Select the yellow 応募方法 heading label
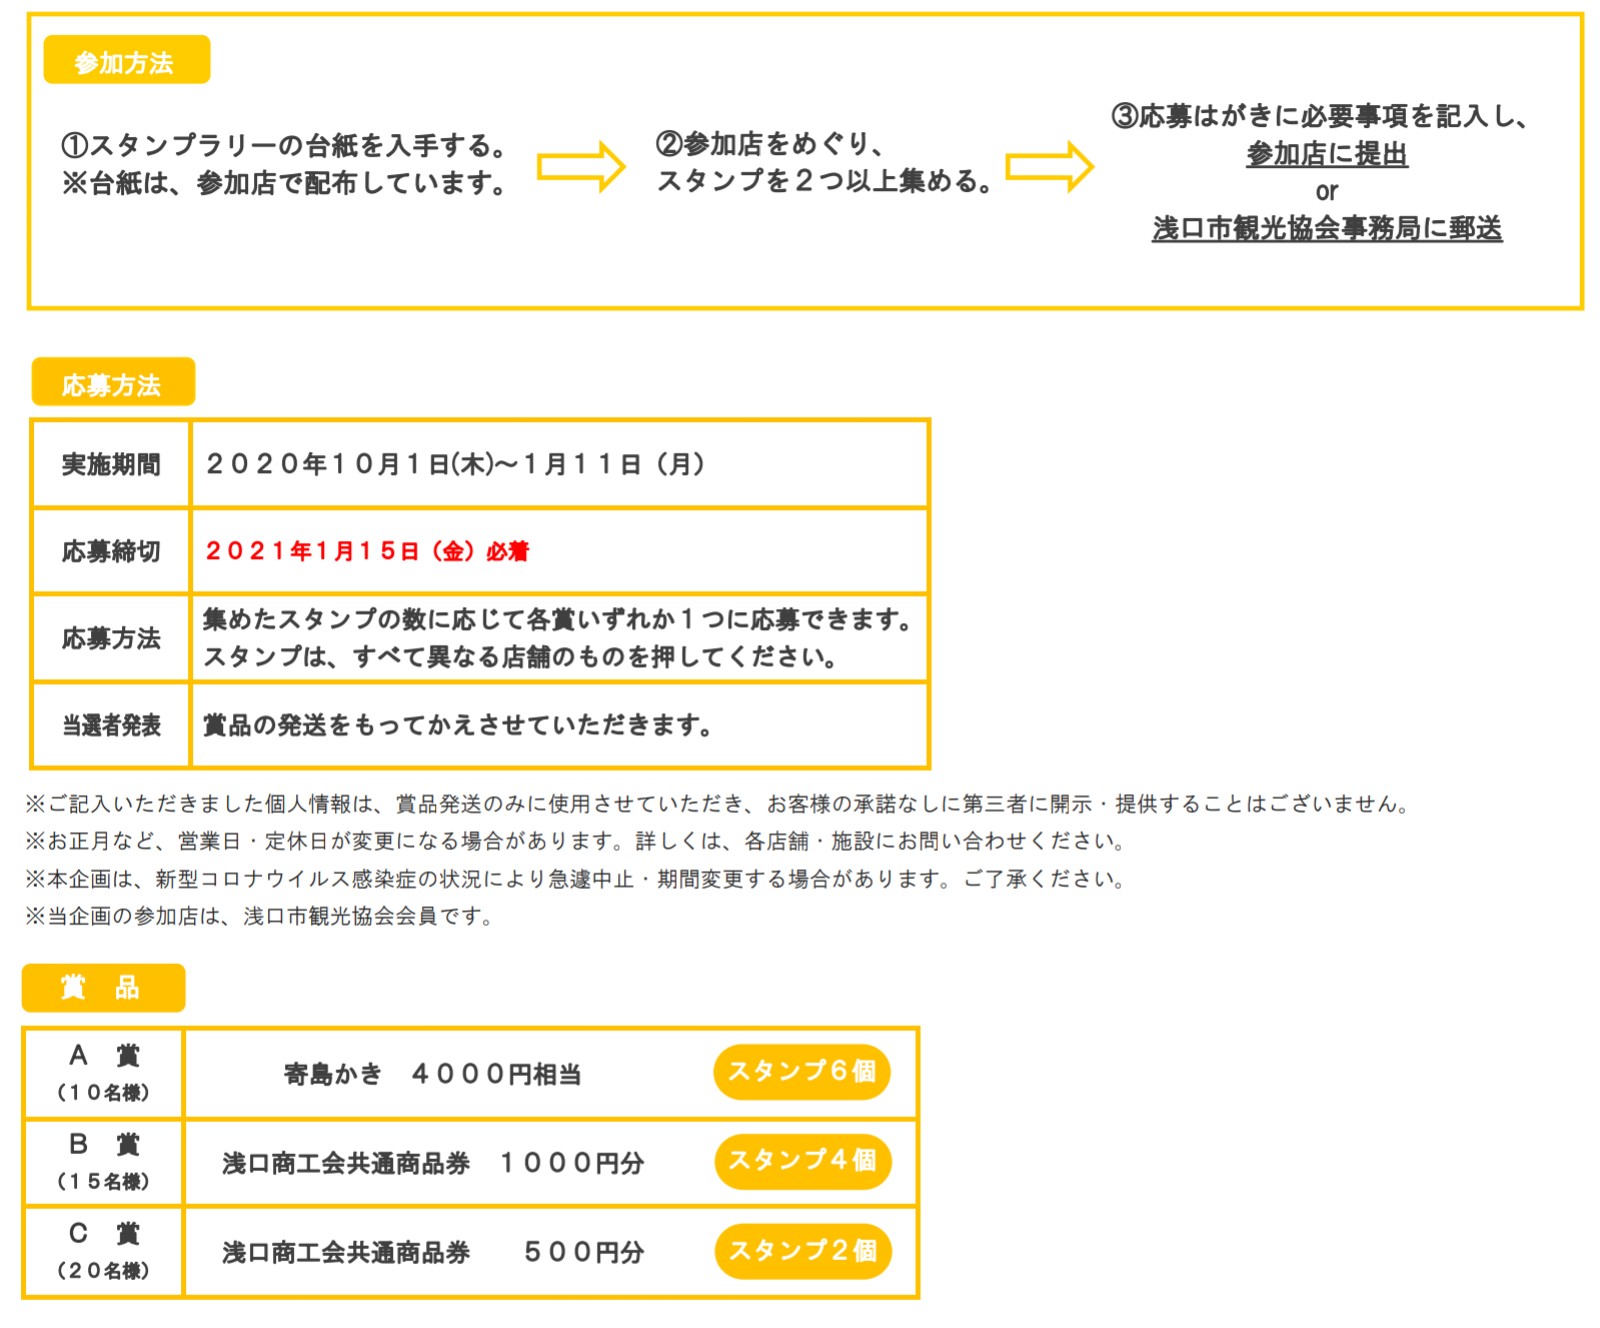Viewport: 1600px width, 1328px height. click(x=113, y=384)
